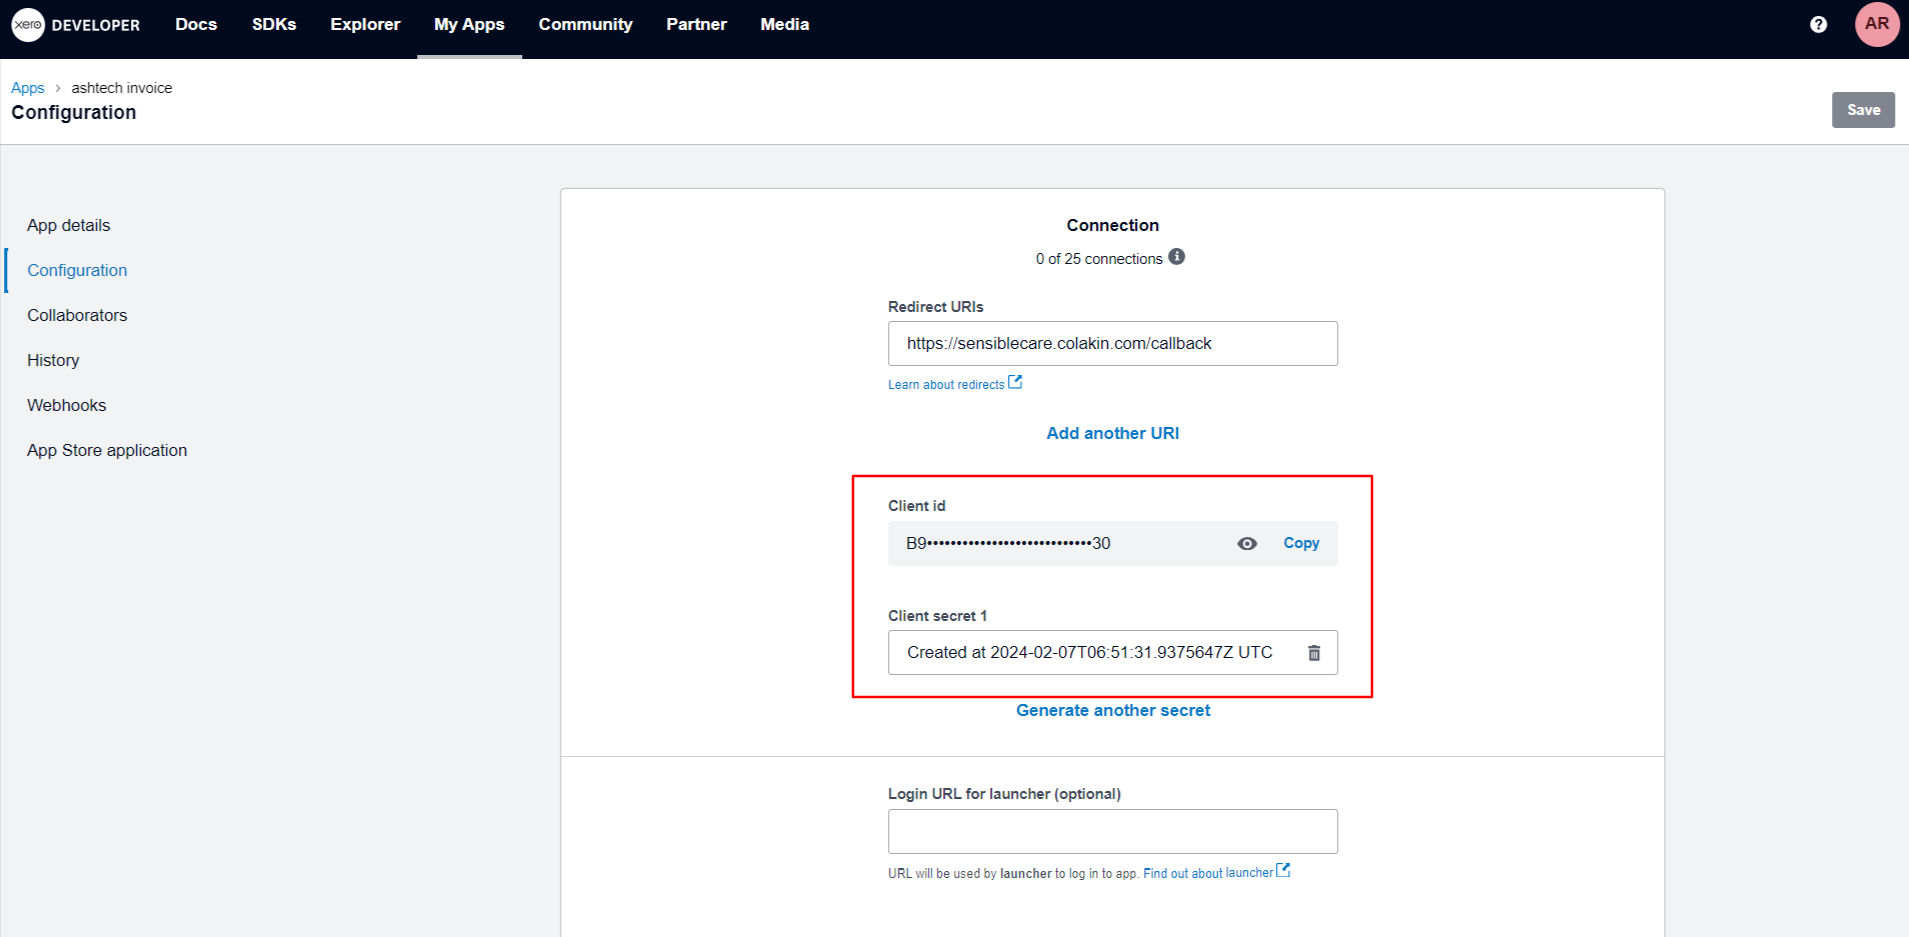Image resolution: width=1909 pixels, height=937 pixels.
Task: Open App details in sidebar
Action: click(69, 225)
